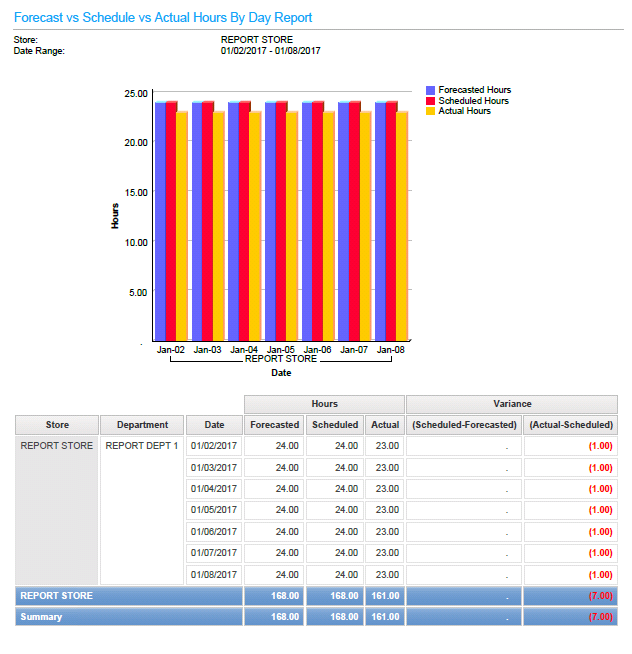Click the 01/02/2017 date cell
This screenshot has width=632, height=654.
(214, 446)
